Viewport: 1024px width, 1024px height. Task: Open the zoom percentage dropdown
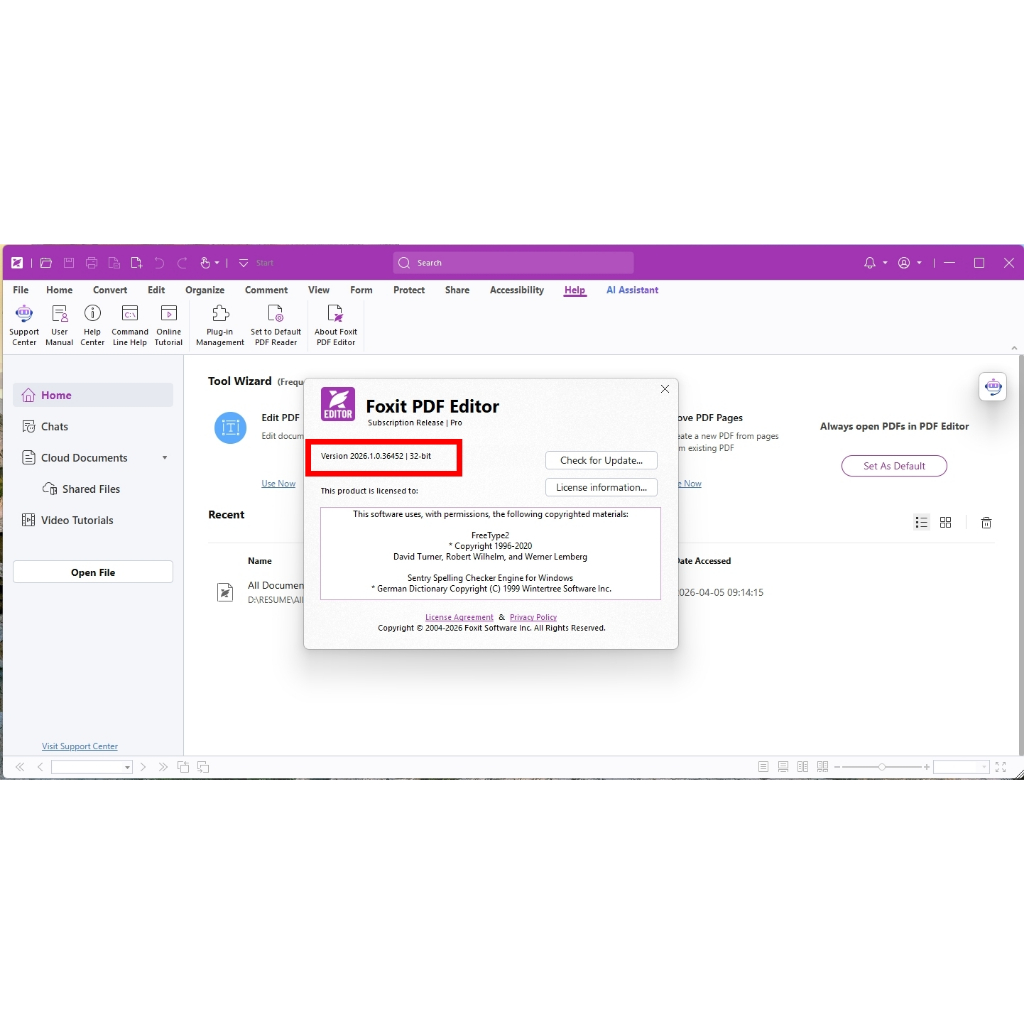tap(984, 767)
